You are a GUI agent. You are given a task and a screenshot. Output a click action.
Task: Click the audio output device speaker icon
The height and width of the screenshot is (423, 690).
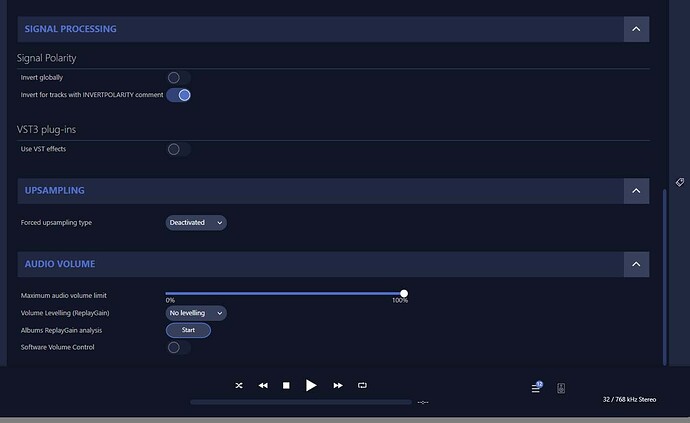[561, 388]
